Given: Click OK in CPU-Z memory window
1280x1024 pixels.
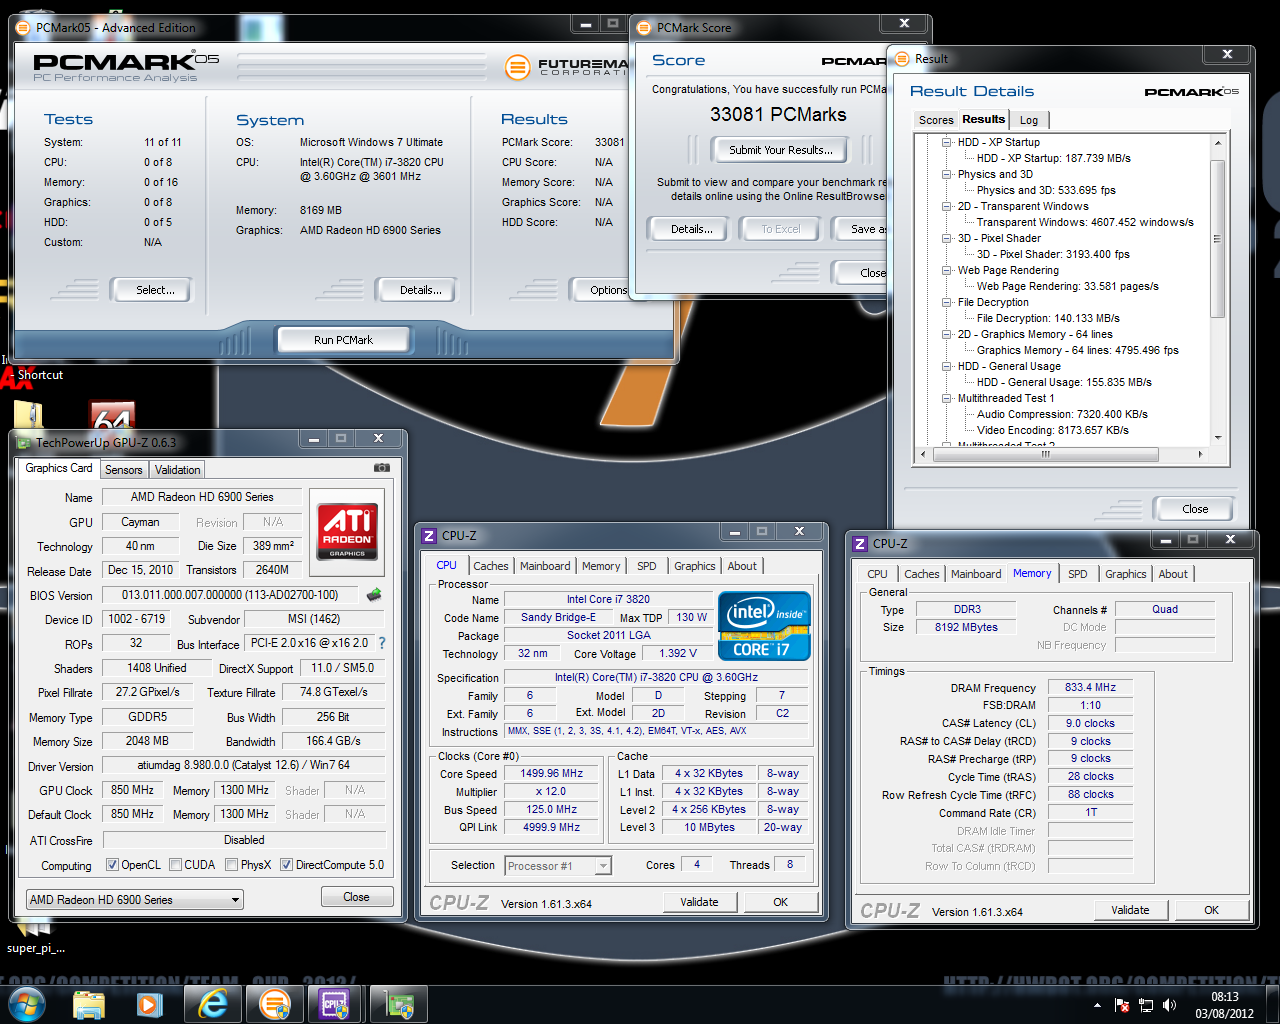Looking at the screenshot, I should point(1211,910).
